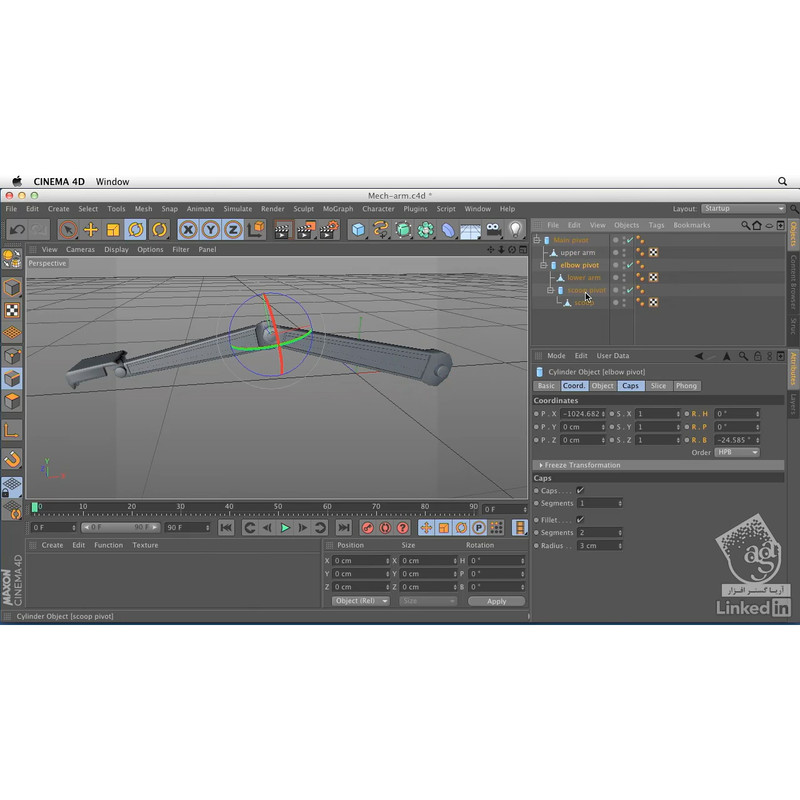This screenshot has width=800, height=800.
Task: Click Render to Picture Viewer icon
Action: pos(306,230)
